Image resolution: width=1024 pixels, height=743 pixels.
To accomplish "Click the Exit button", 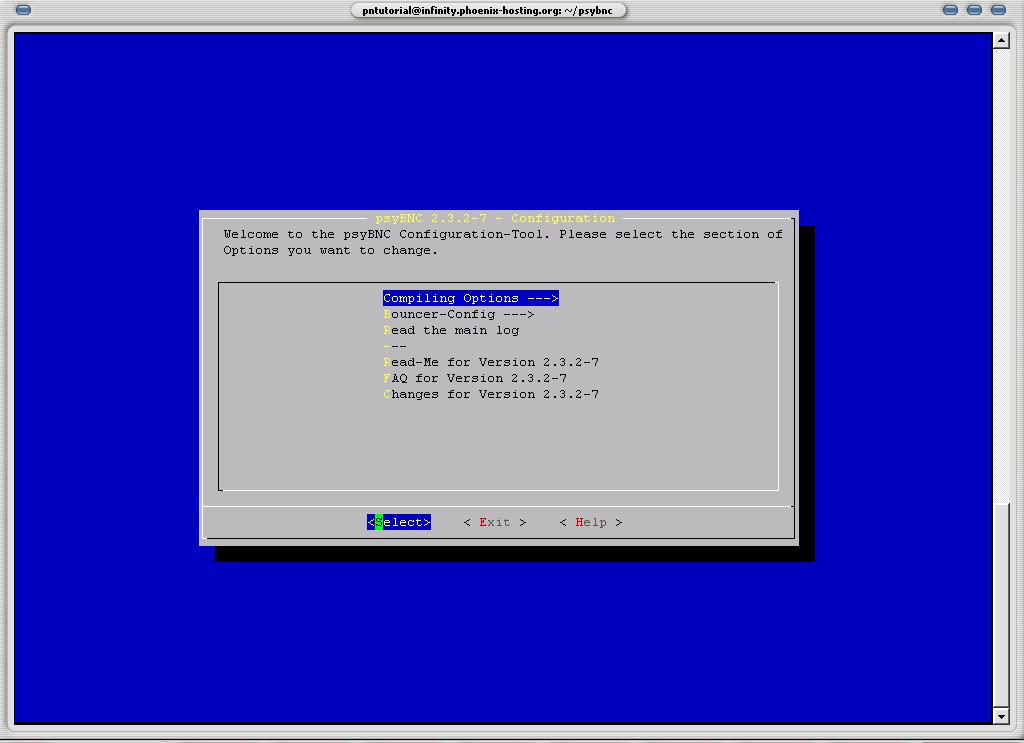I will (x=495, y=522).
